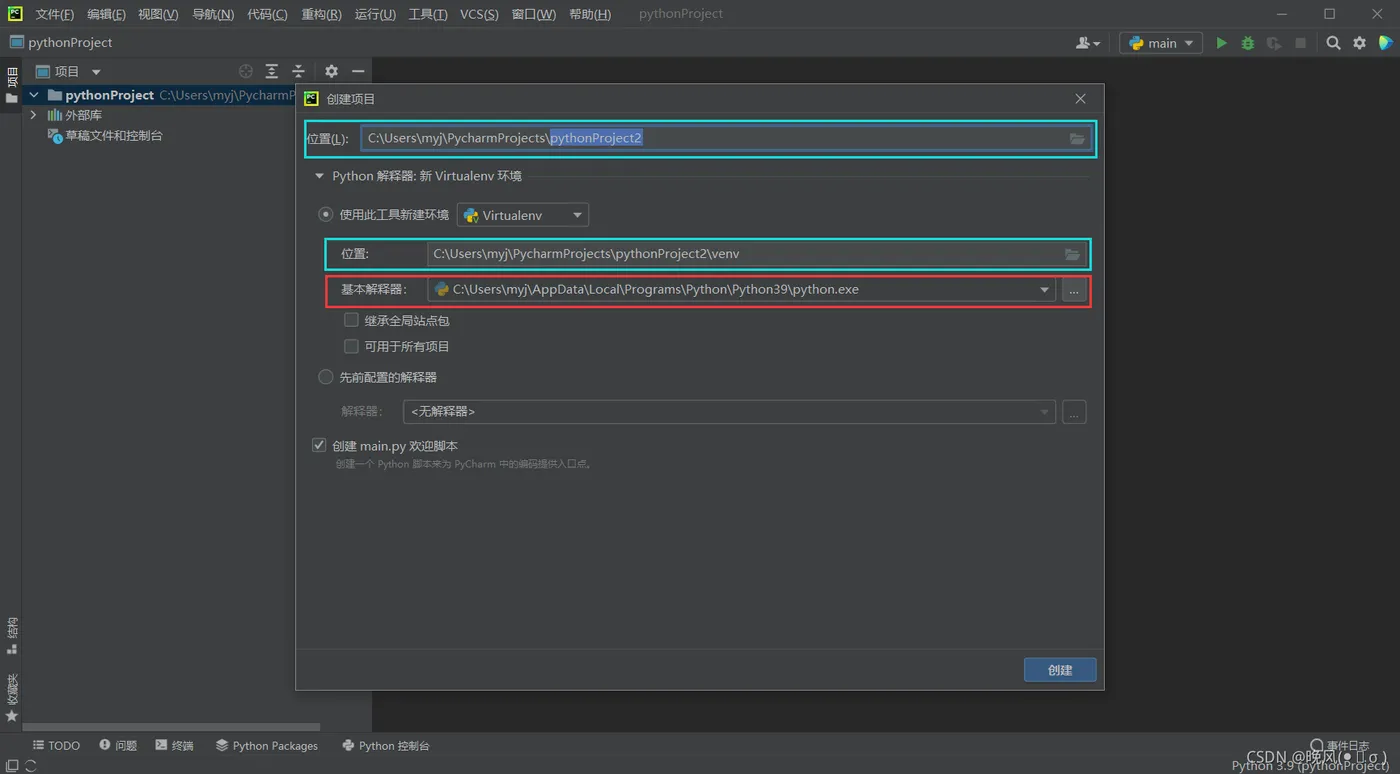
Task: Collapse the pythonProject tree node
Action: 34,95
